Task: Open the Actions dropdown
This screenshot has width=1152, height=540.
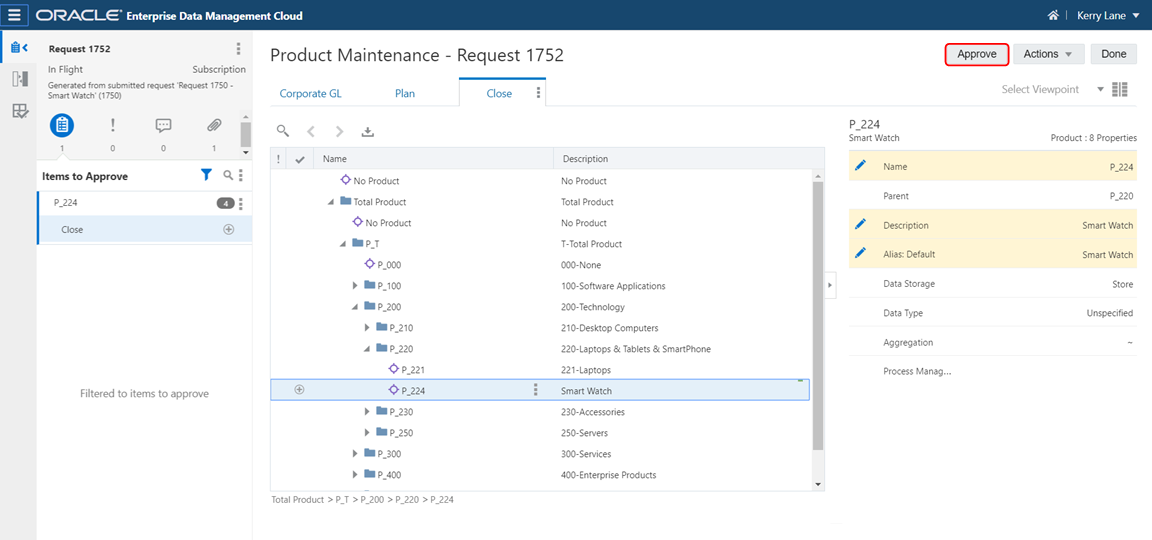Action: 1048,54
